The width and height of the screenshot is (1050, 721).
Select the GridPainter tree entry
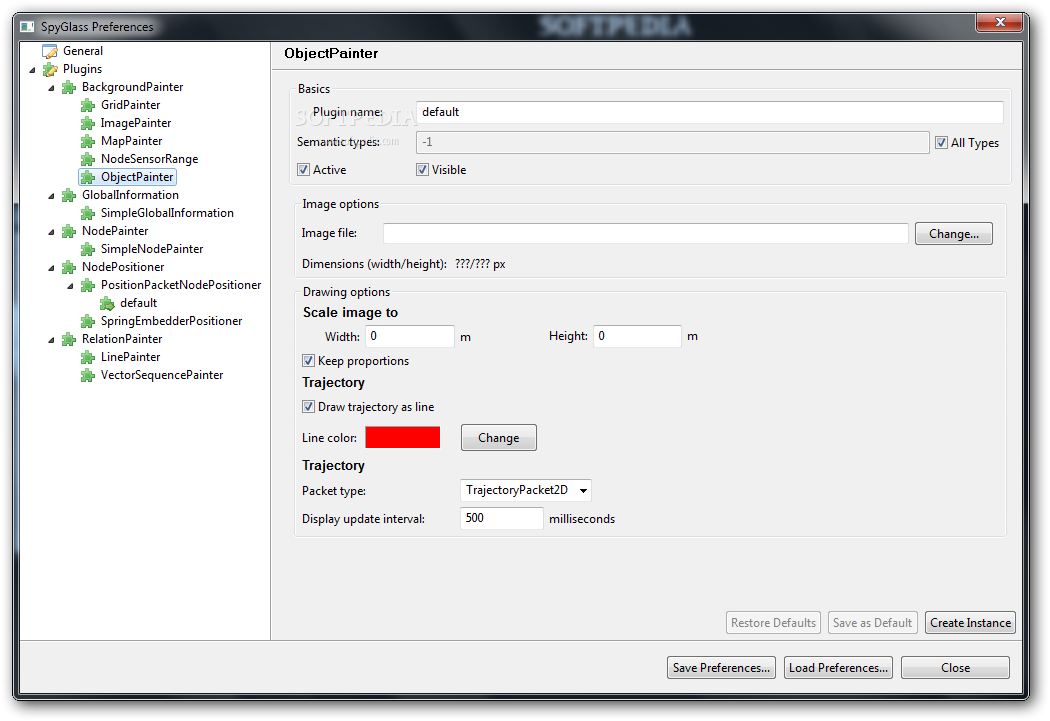(x=131, y=105)
